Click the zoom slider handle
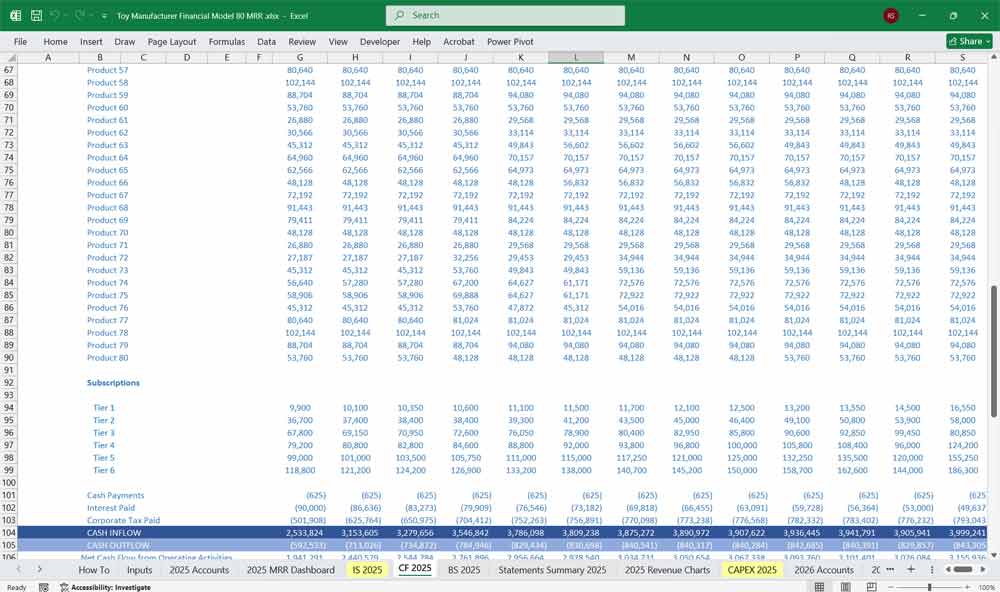This screenshot has height=592, width=1000. (x=930, y=587)
